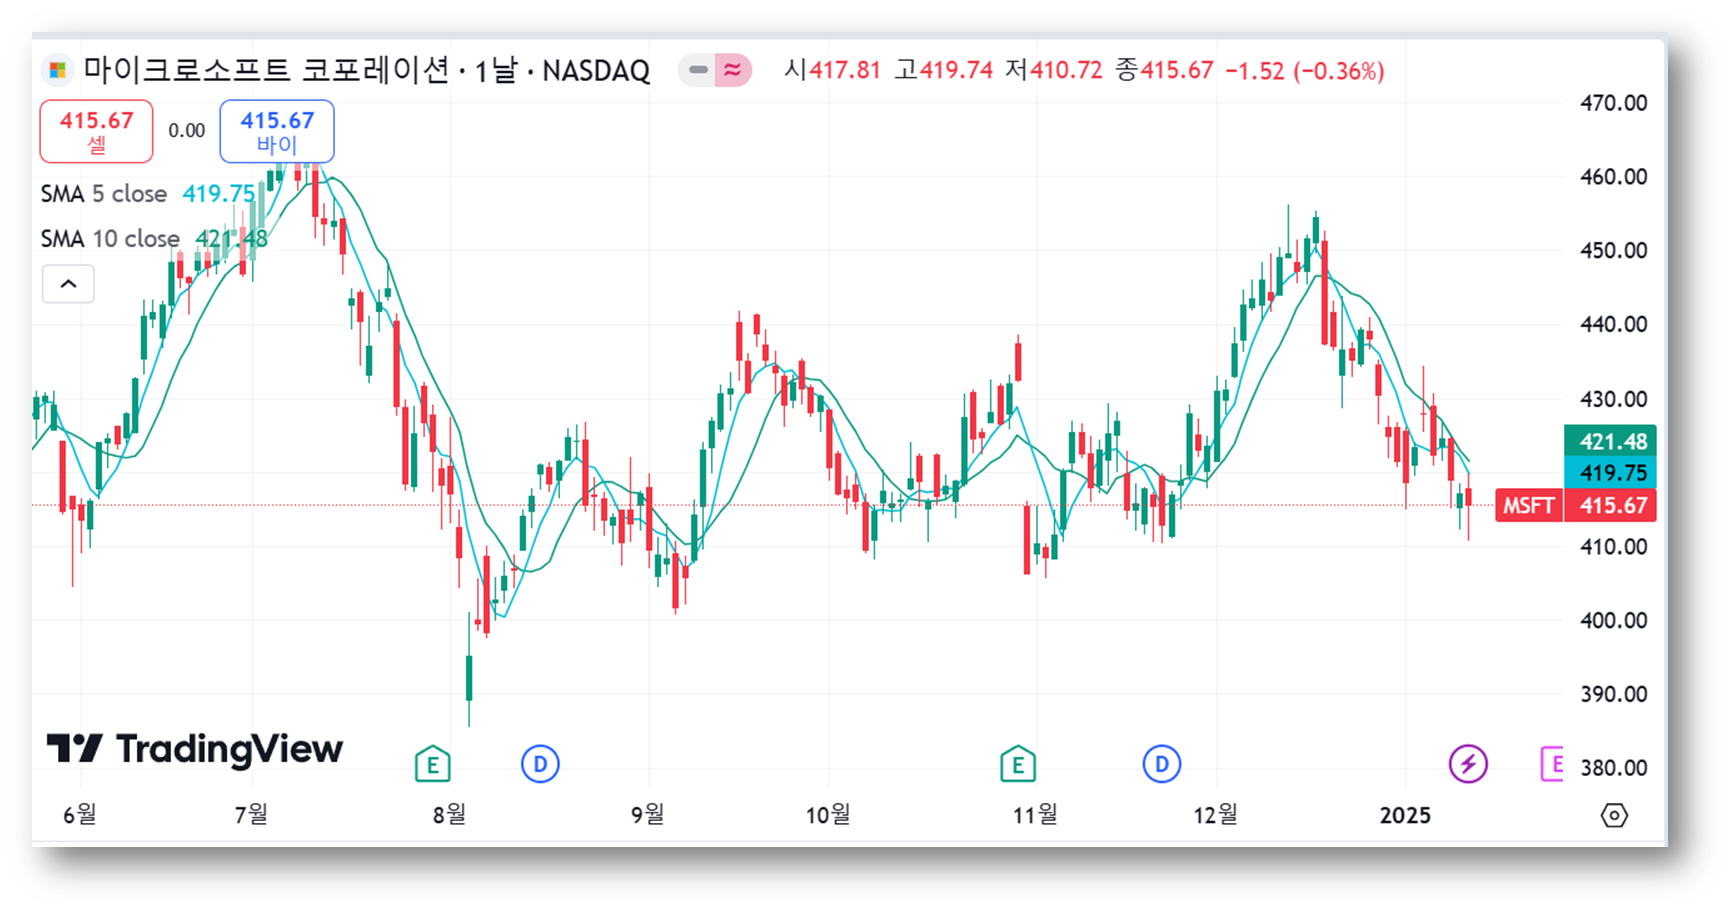Select the SMA 5 close indicator label
Screen dimensions: 1733x912
[x=104, y=194]
